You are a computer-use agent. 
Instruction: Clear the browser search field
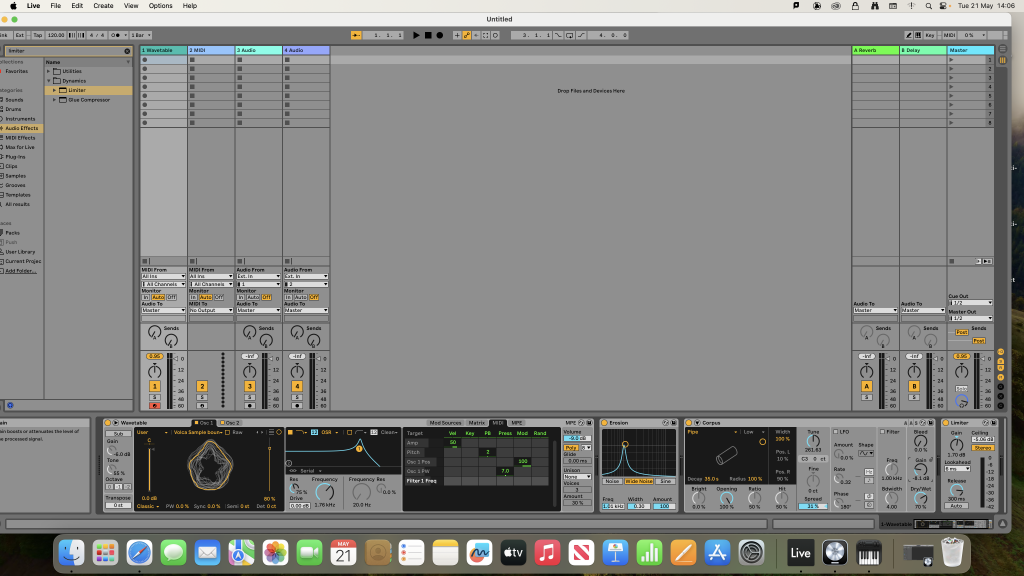127,51
